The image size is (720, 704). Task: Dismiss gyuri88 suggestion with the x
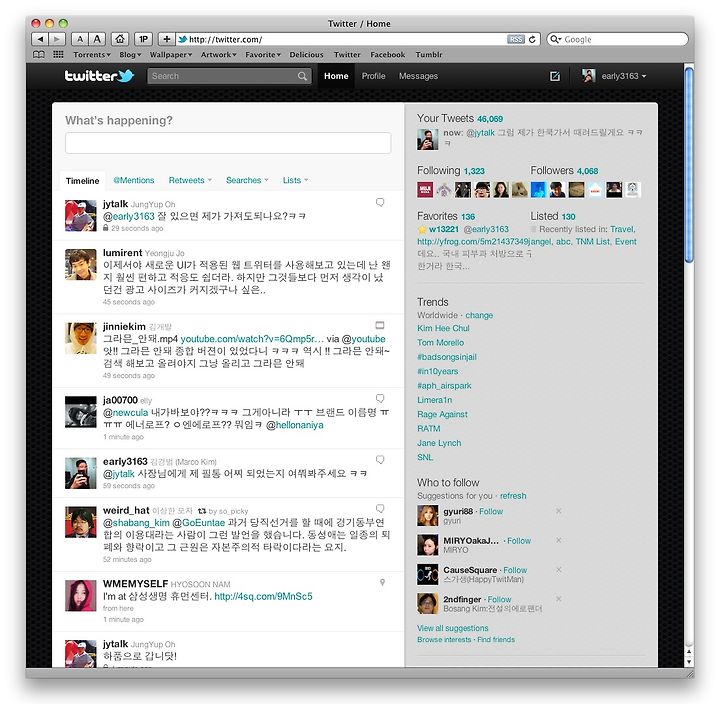[558, 511]
